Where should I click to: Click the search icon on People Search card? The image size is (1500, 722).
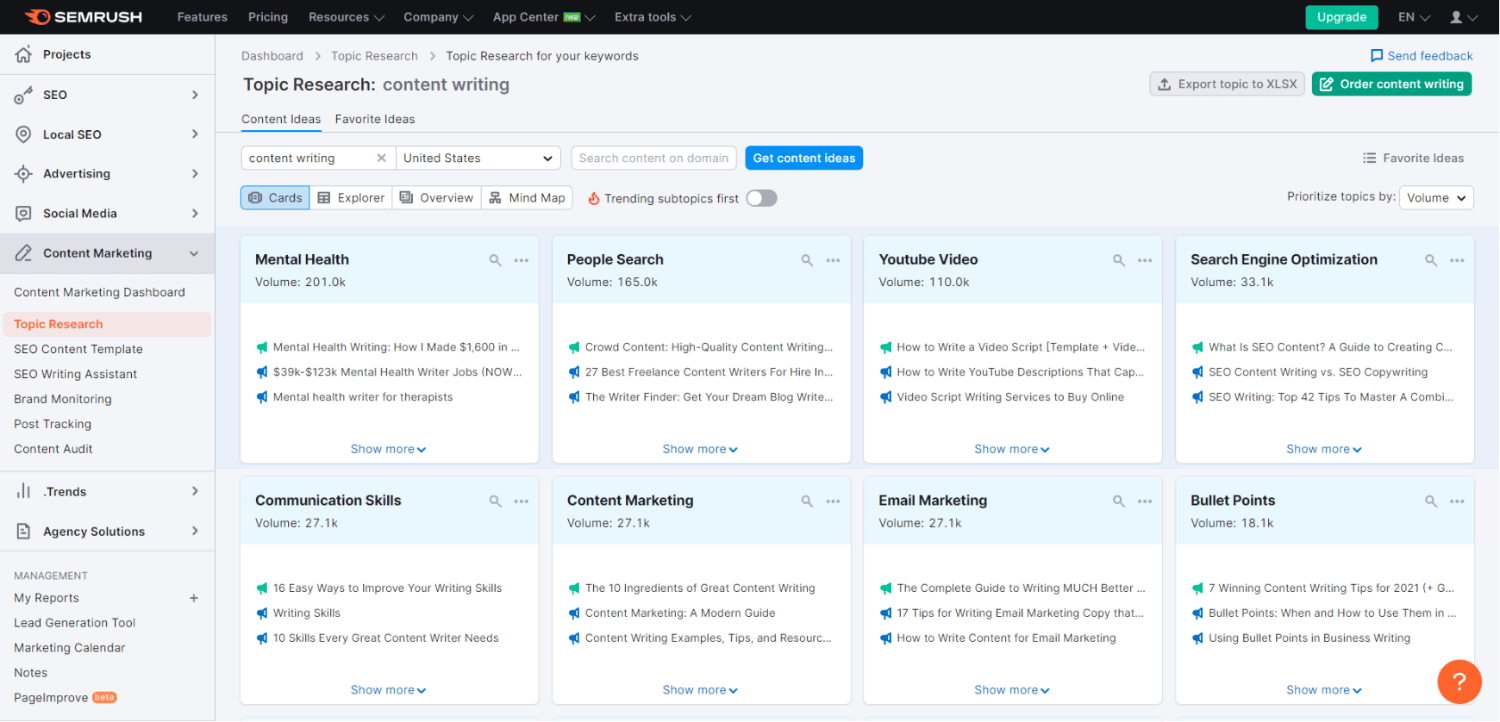807,260
